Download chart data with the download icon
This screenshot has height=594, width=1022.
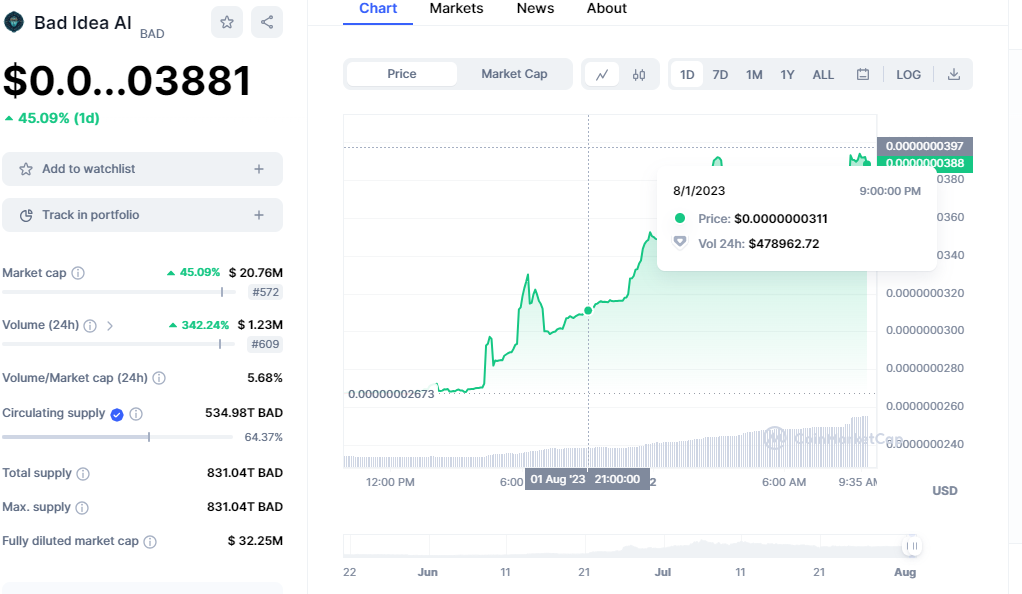954,74
